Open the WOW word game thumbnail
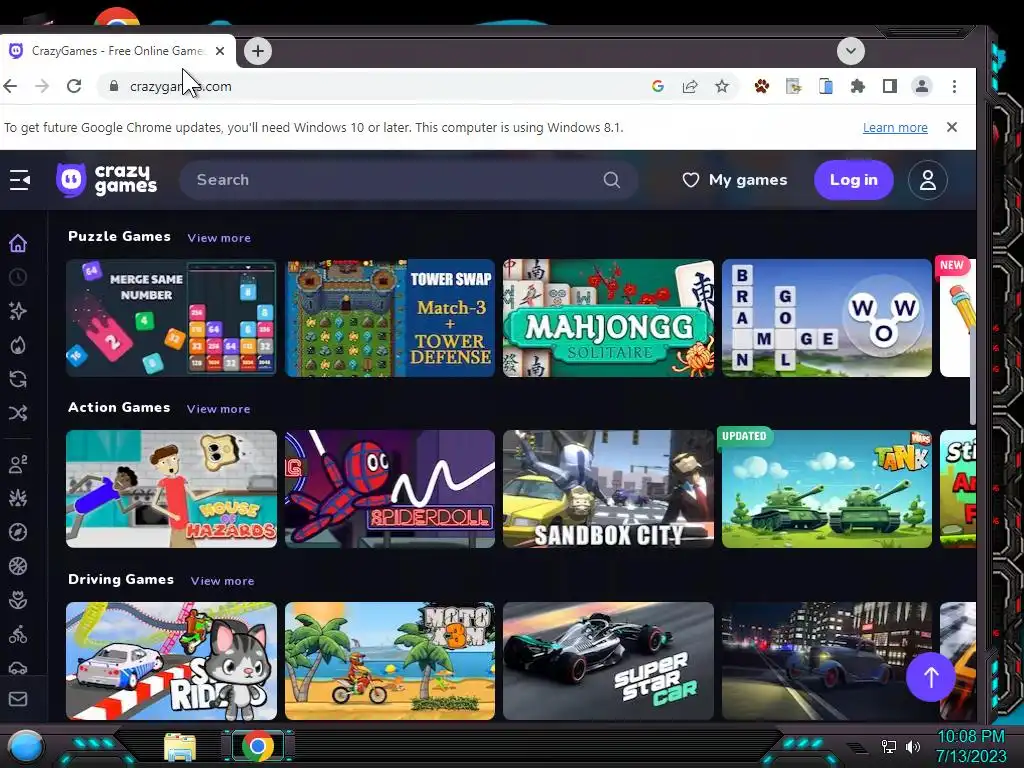 827,318
